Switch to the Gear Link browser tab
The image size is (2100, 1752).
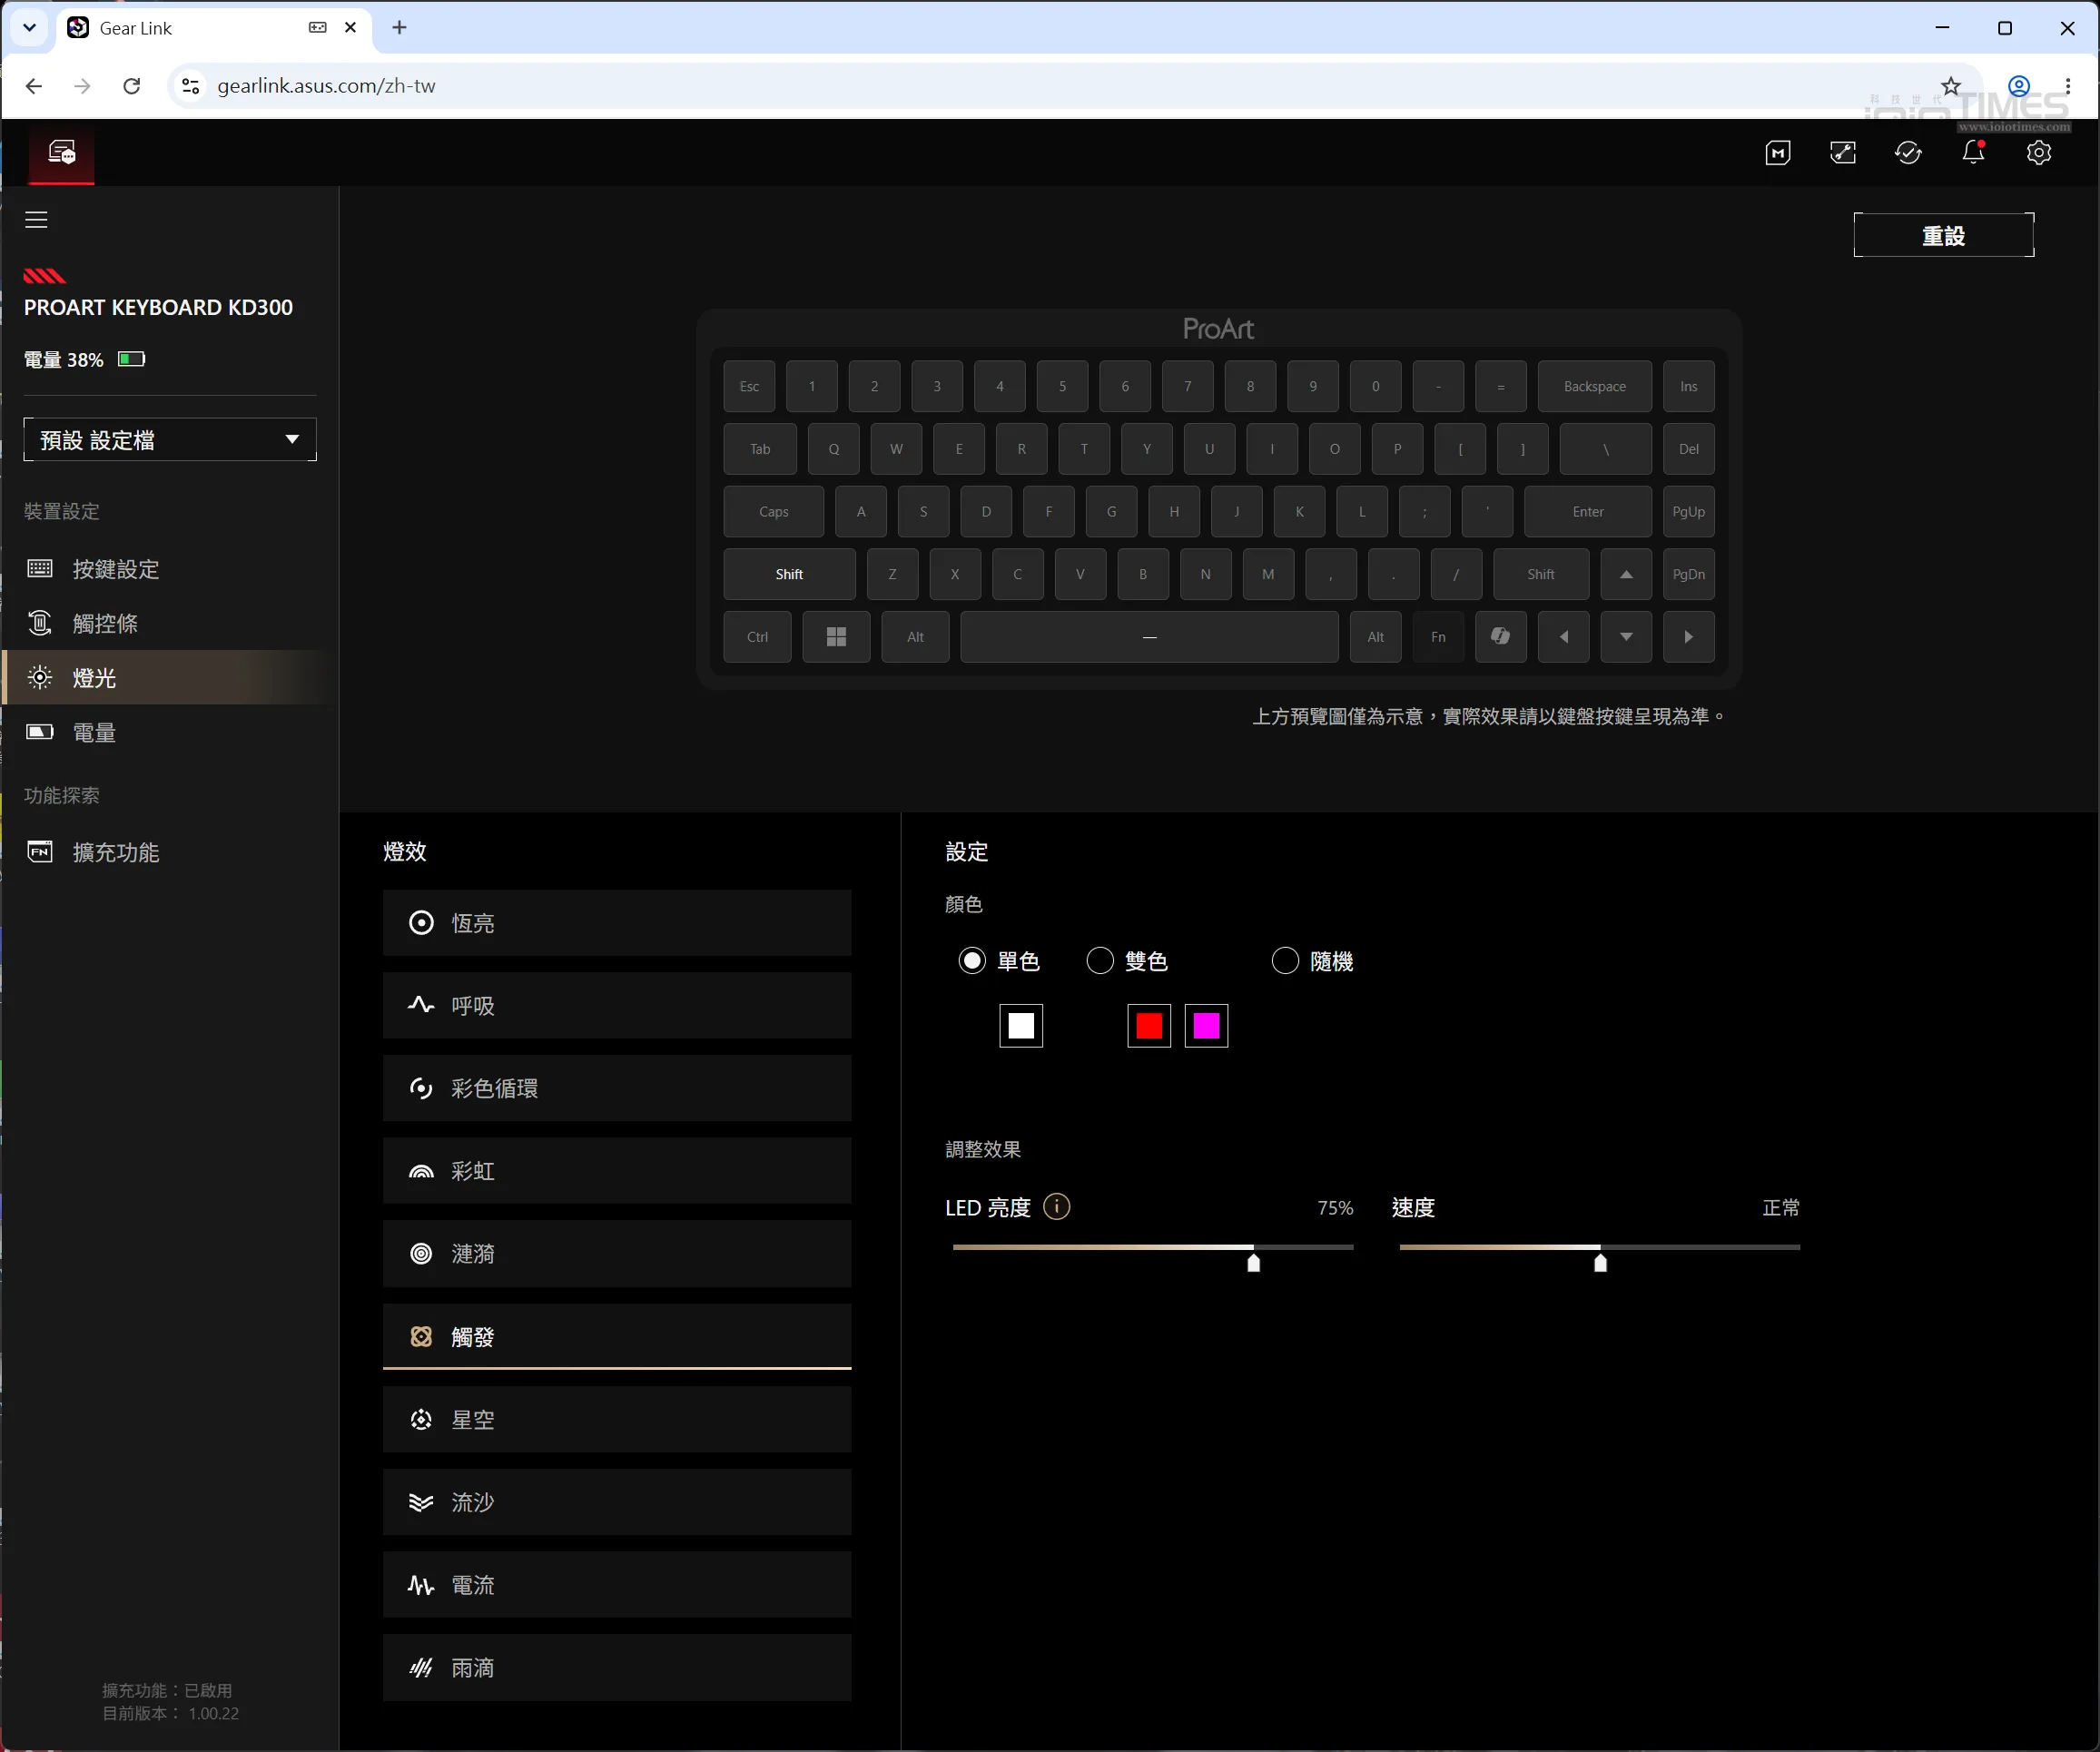point(215,28)
